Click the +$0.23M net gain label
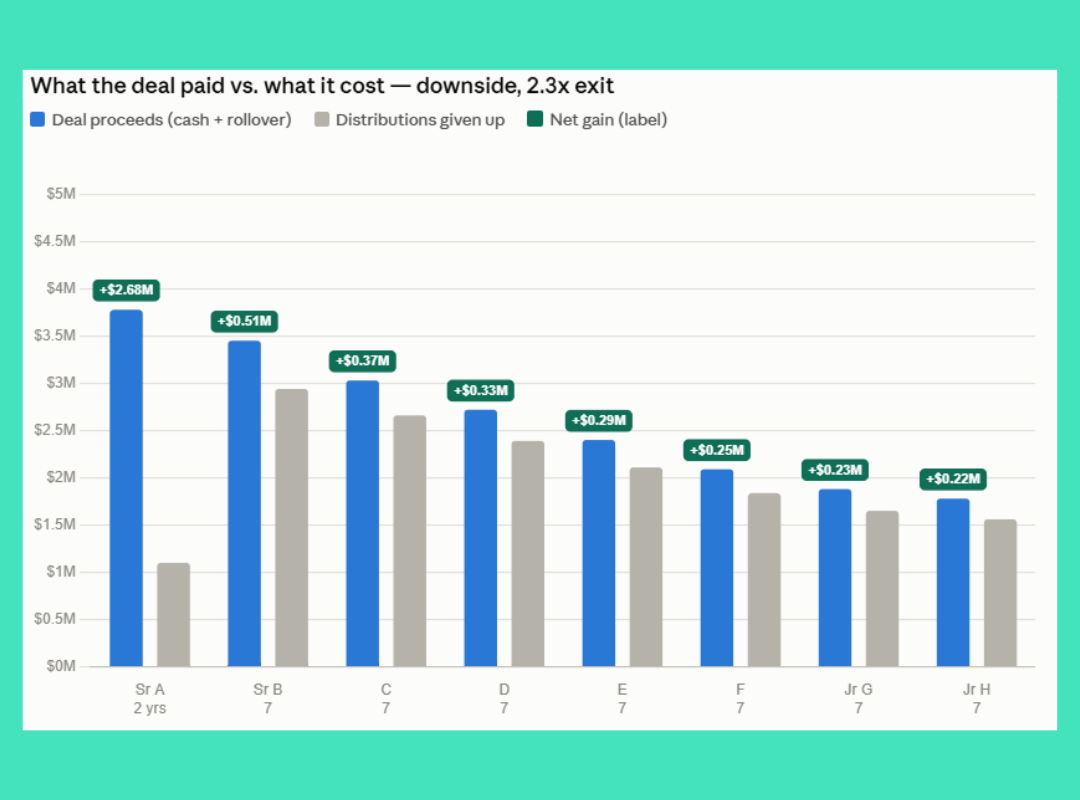 835,470
